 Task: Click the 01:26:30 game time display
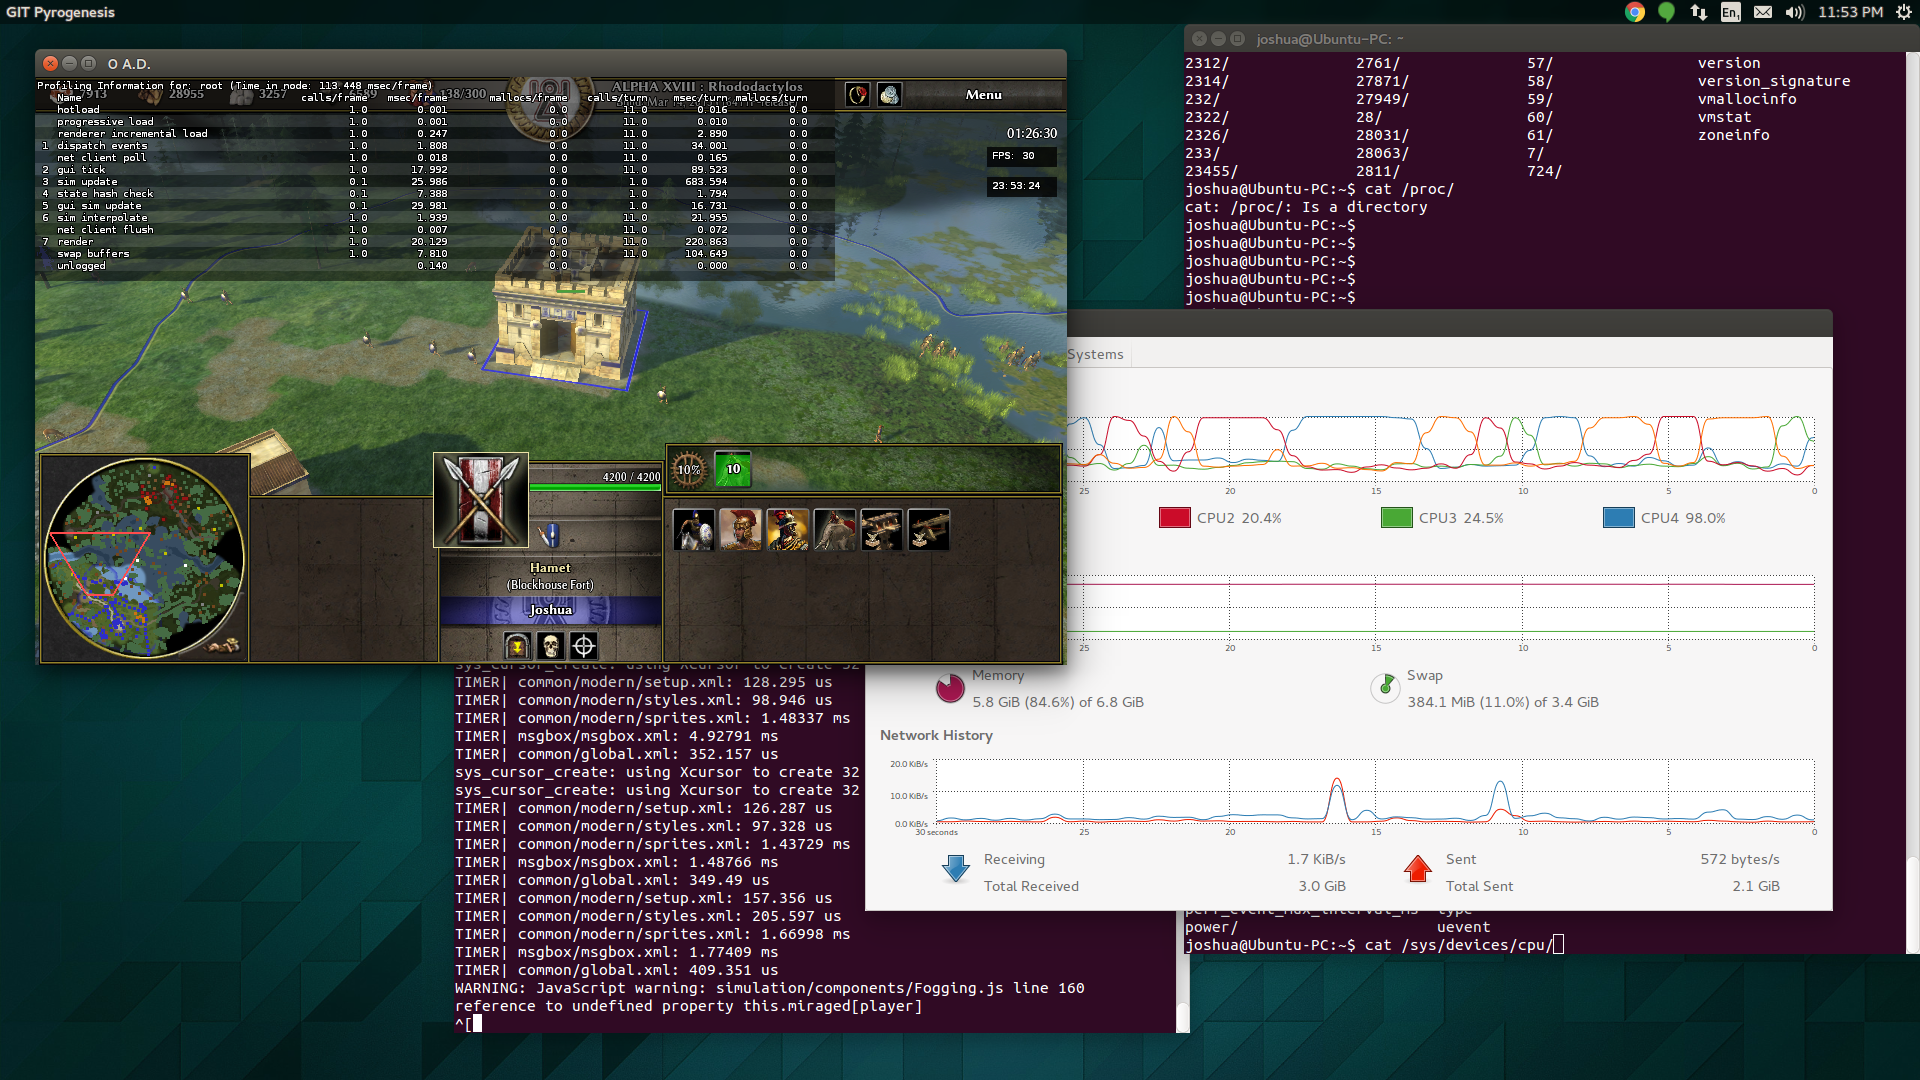tap(1031, 133)
